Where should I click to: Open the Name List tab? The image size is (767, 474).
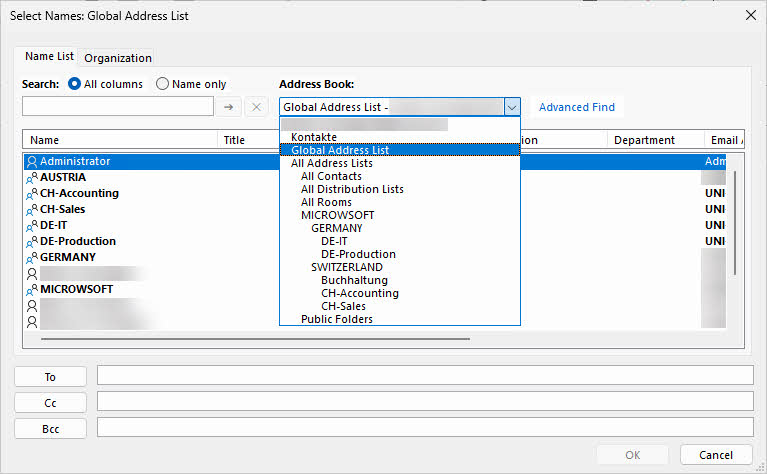point(49,57)
